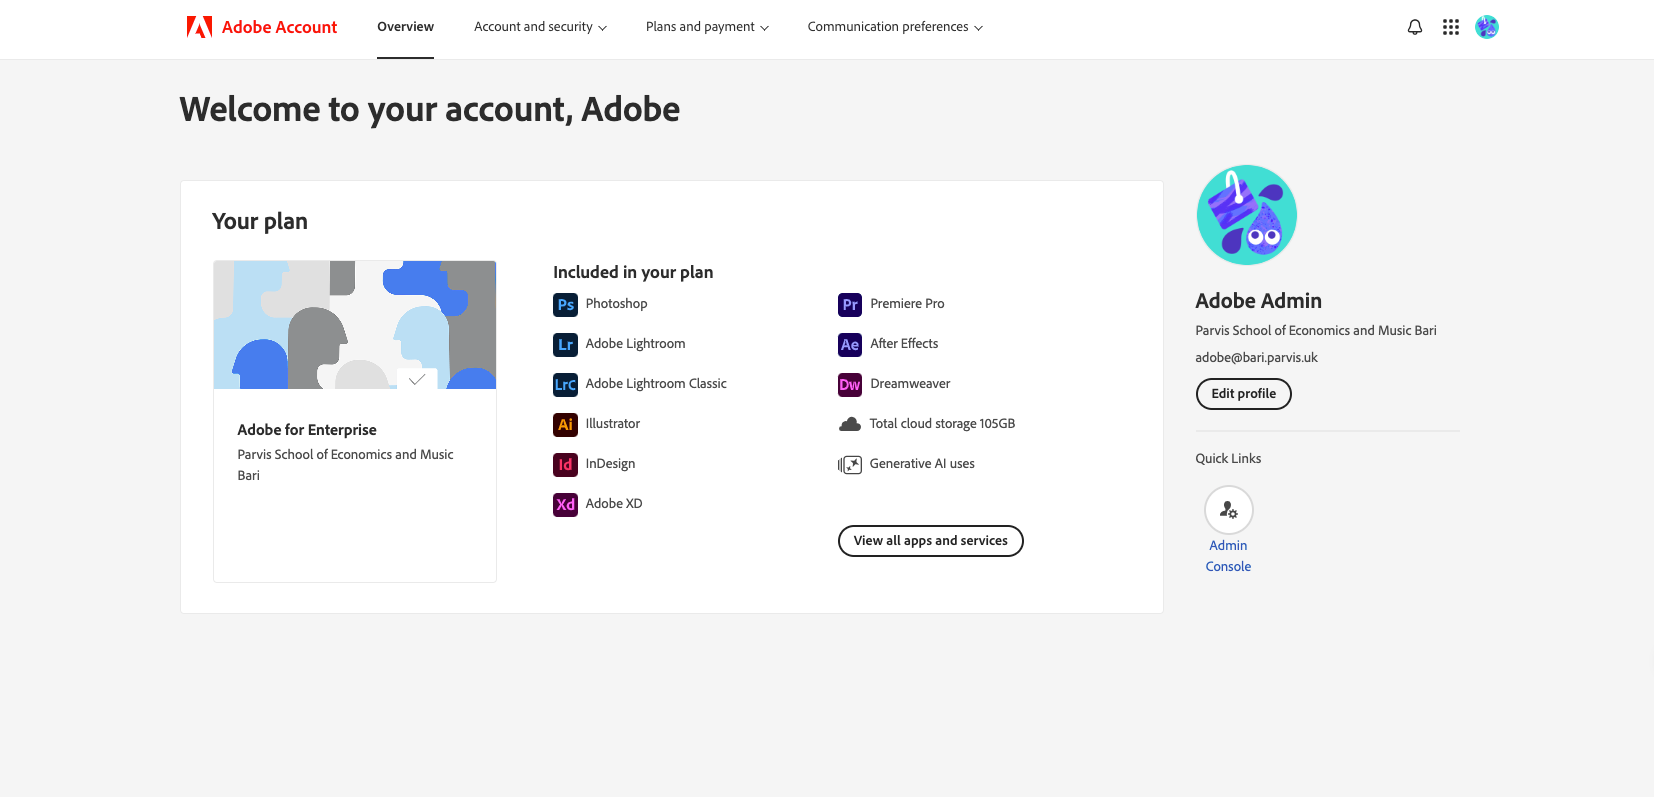Expand Communication preferences menu
Viewport: 1654px width, 797px height.
click(895, 27)
